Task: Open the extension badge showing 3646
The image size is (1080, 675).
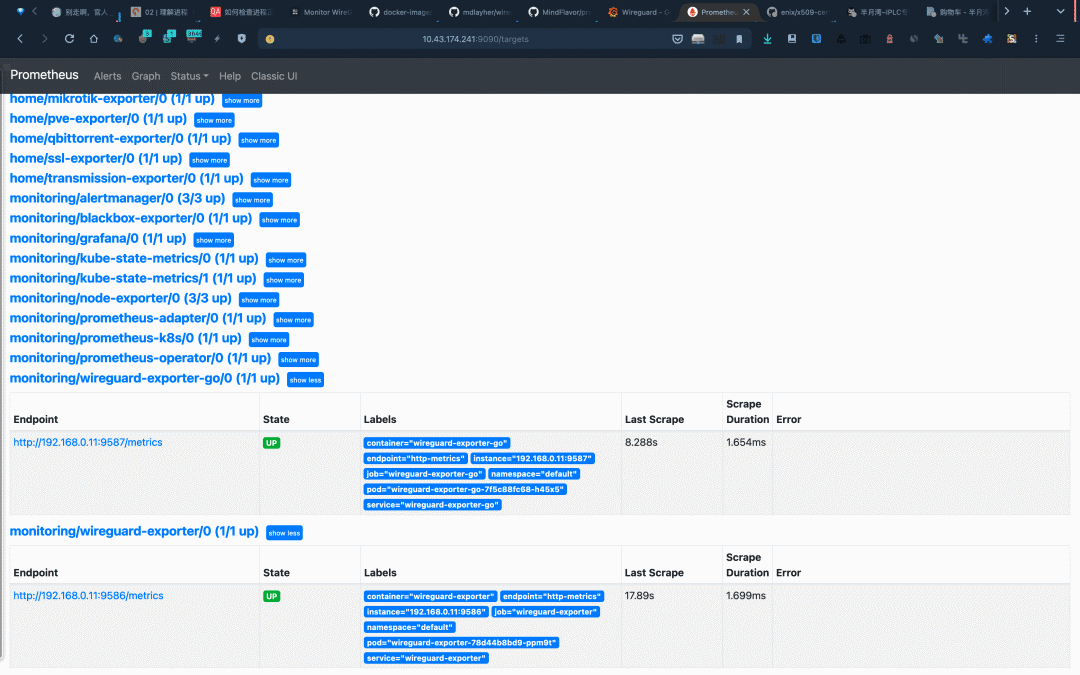Action: click(x=193, y=38)
